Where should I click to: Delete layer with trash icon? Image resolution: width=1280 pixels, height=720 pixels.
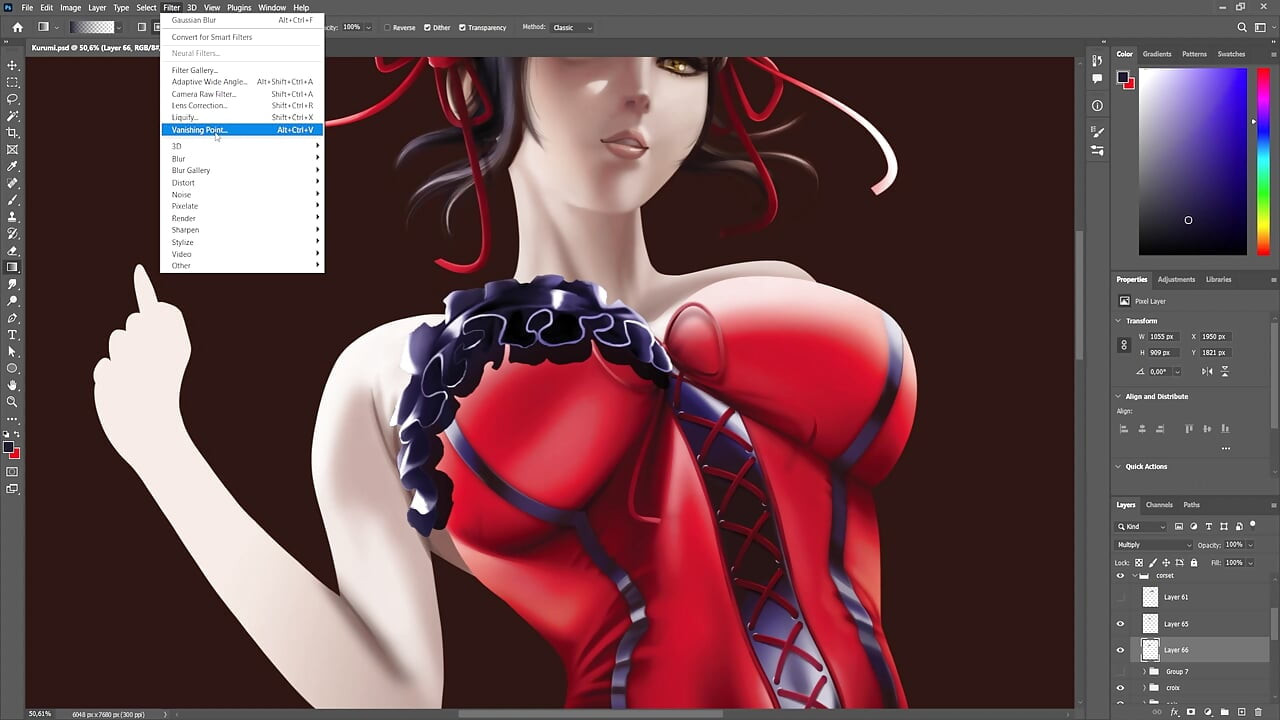(x=1258, y=711)
